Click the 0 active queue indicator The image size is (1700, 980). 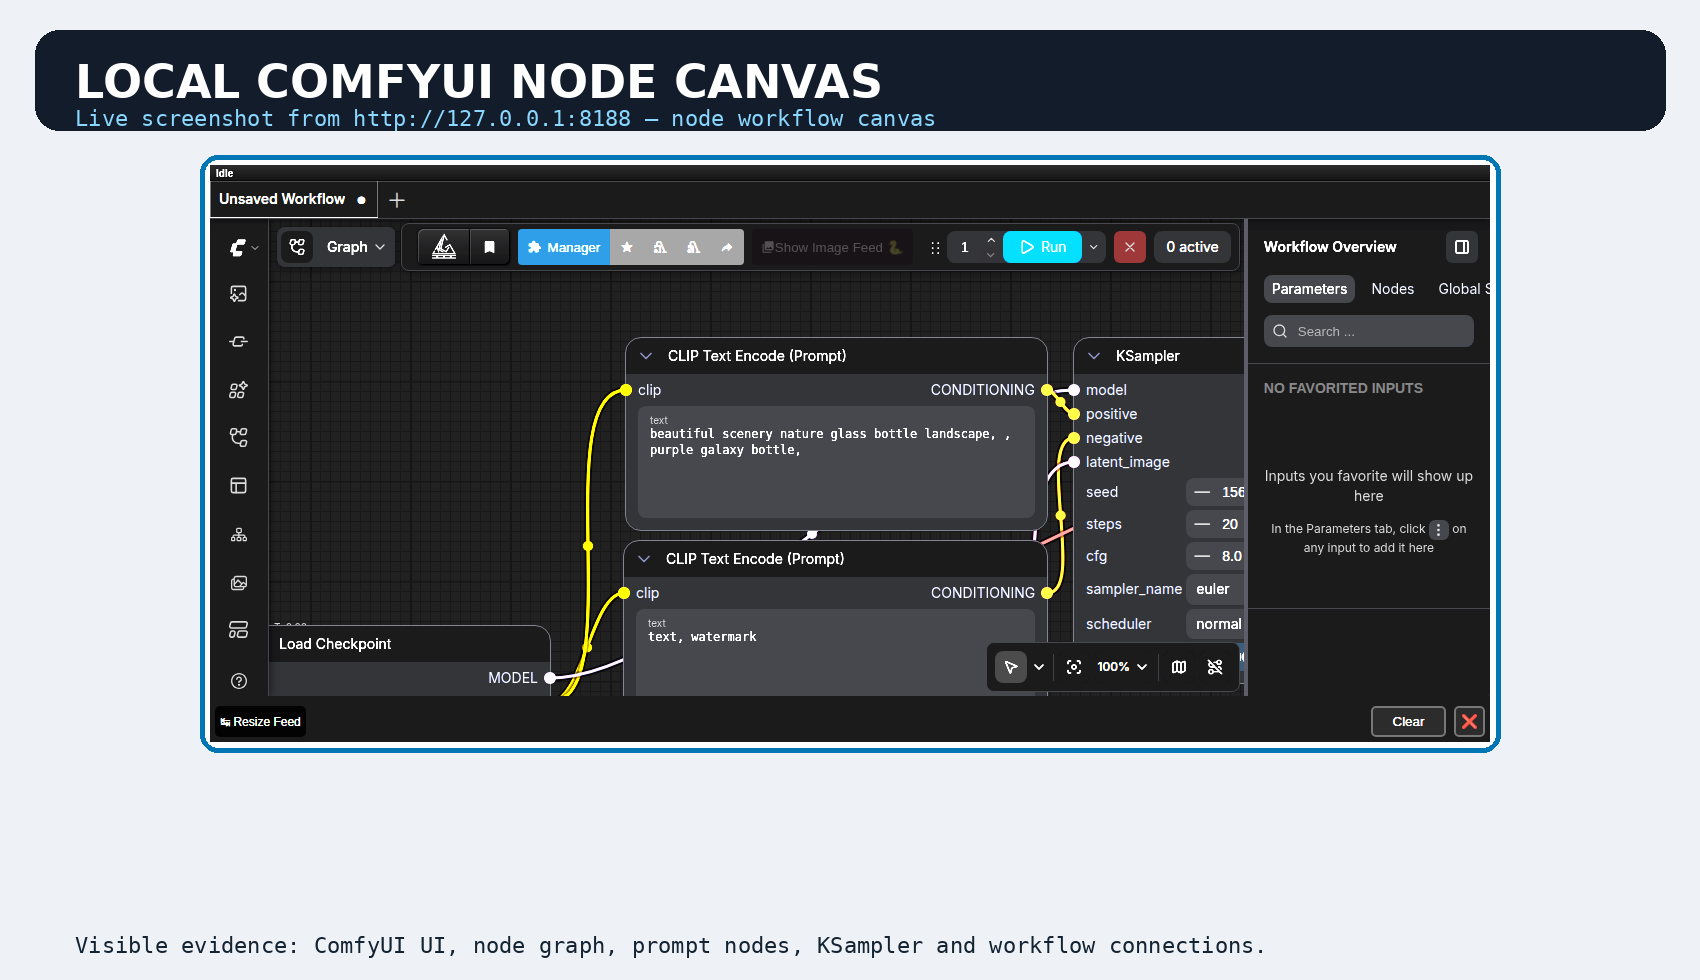pos(1192,247)
